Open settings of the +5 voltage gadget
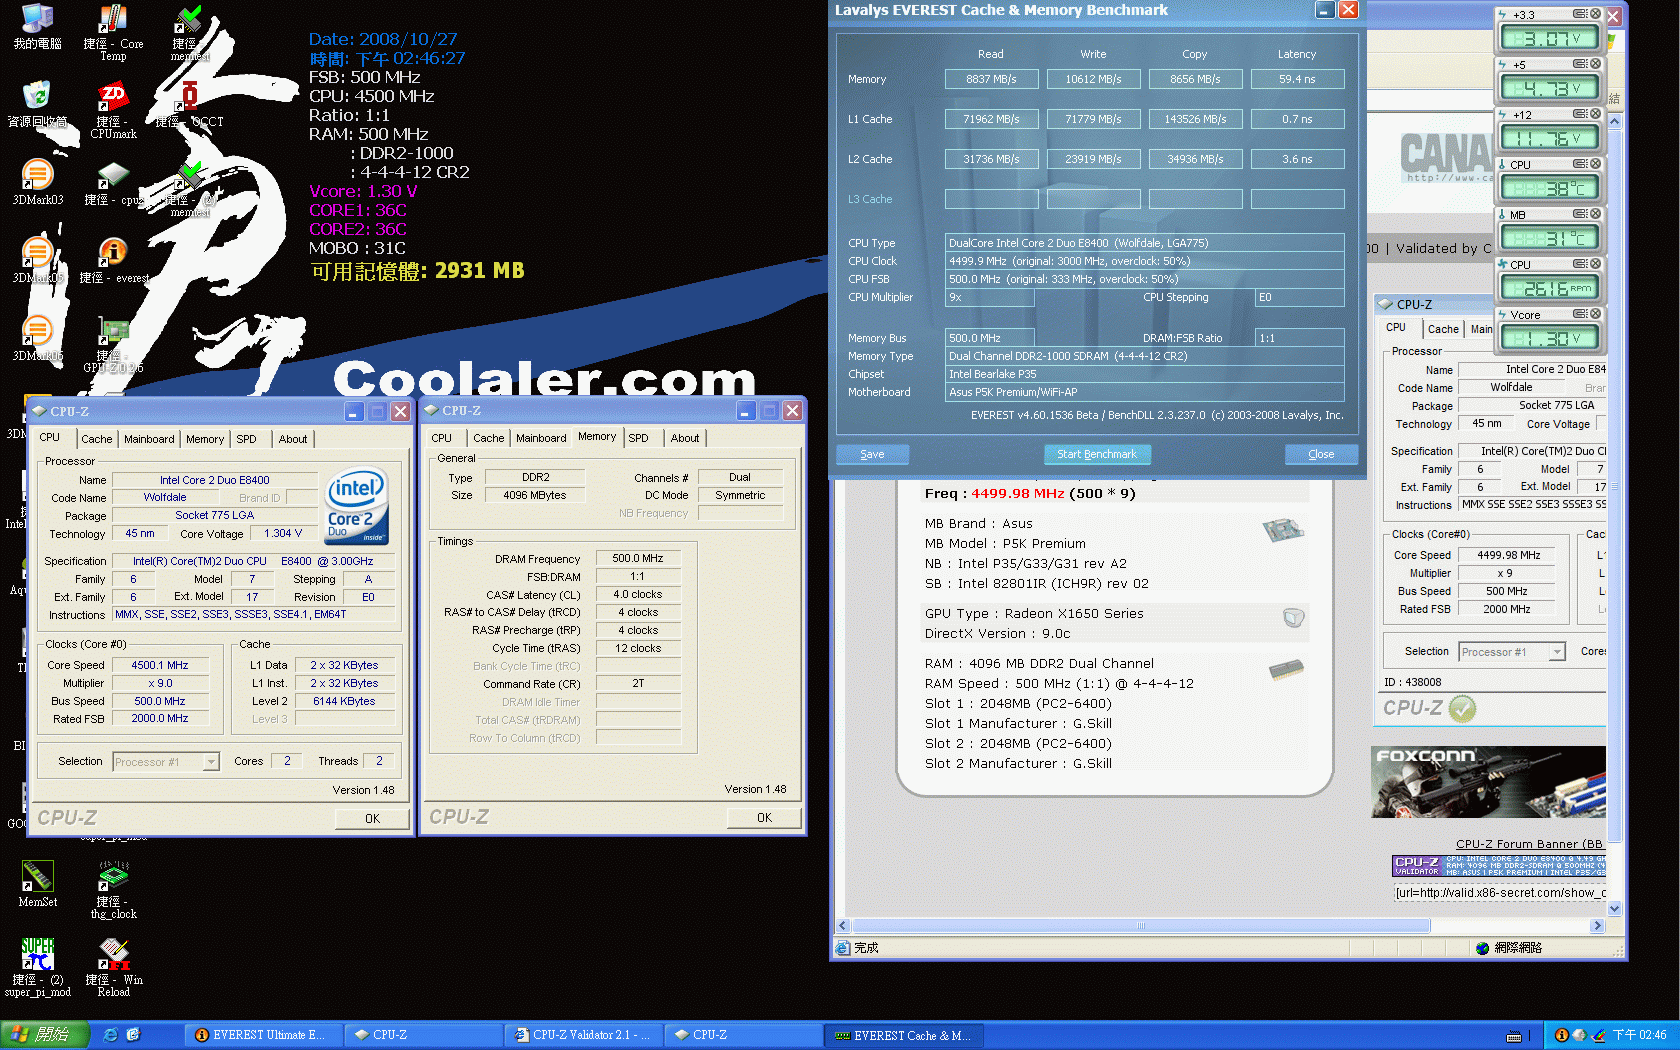This screenshot has height=1050, width=1680. click(1580, 64)
